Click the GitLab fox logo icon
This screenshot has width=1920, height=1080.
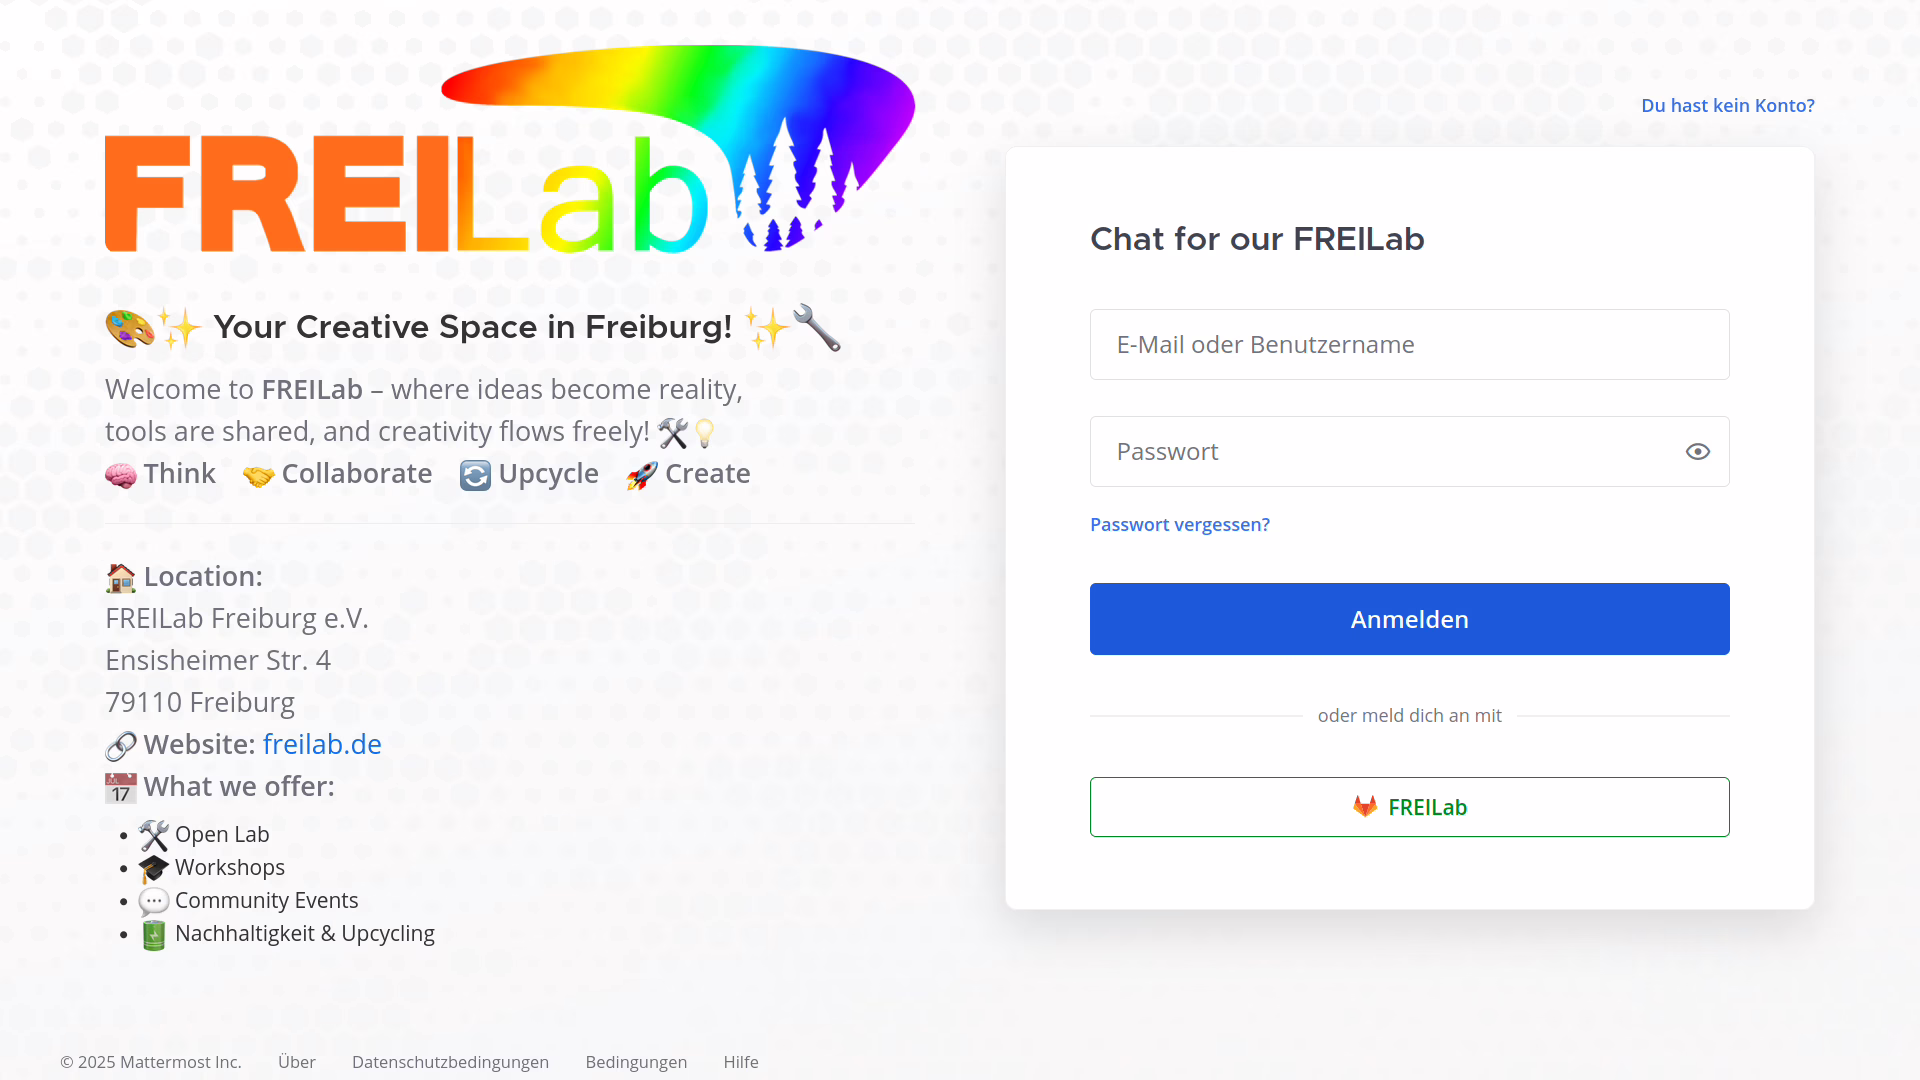1365,807
